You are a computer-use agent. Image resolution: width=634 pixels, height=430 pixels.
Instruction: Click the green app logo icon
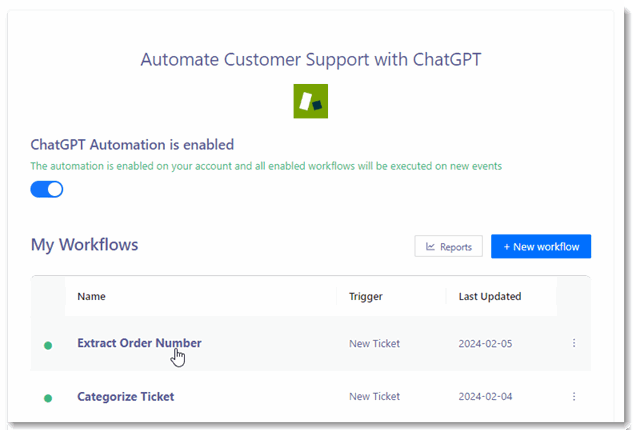tap(311, 101)
